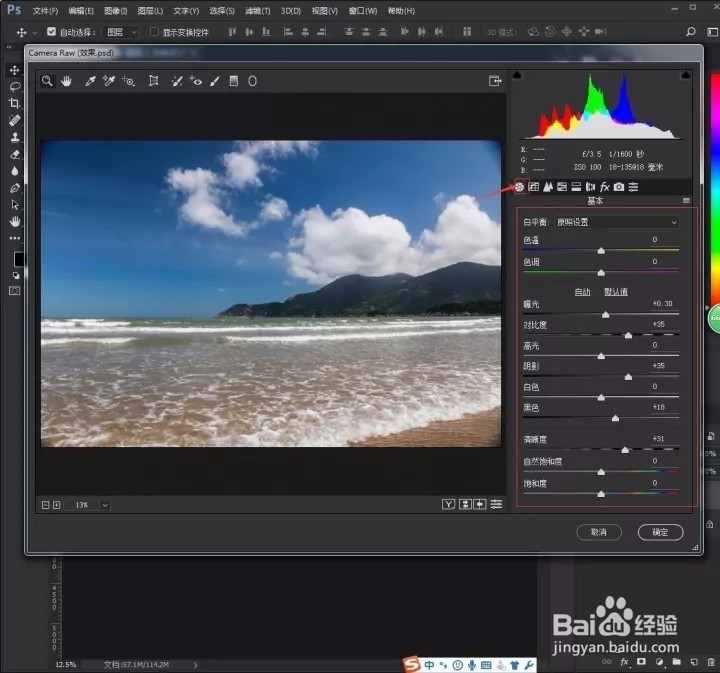Select the Lasso tool in Photoshop toolbox
720x673 pixels.
coord(15,87)
